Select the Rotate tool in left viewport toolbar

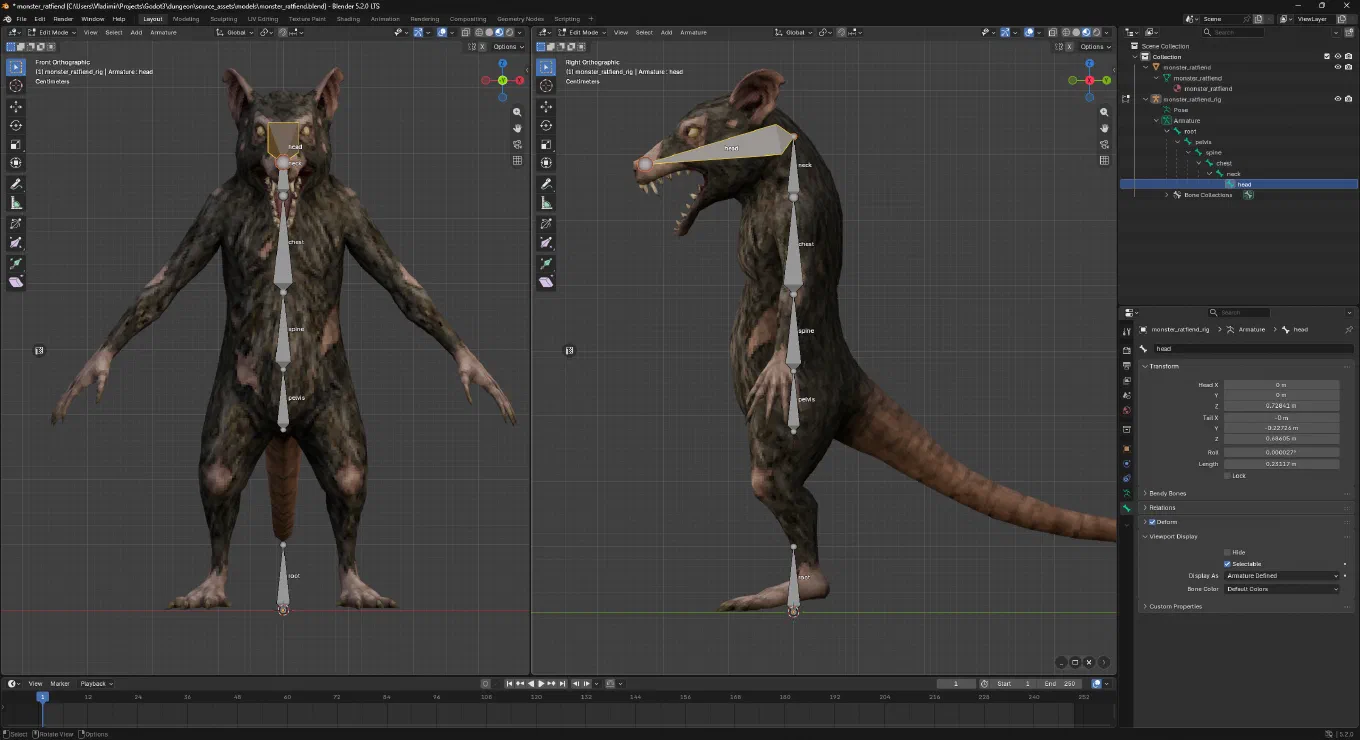[16, 125]
